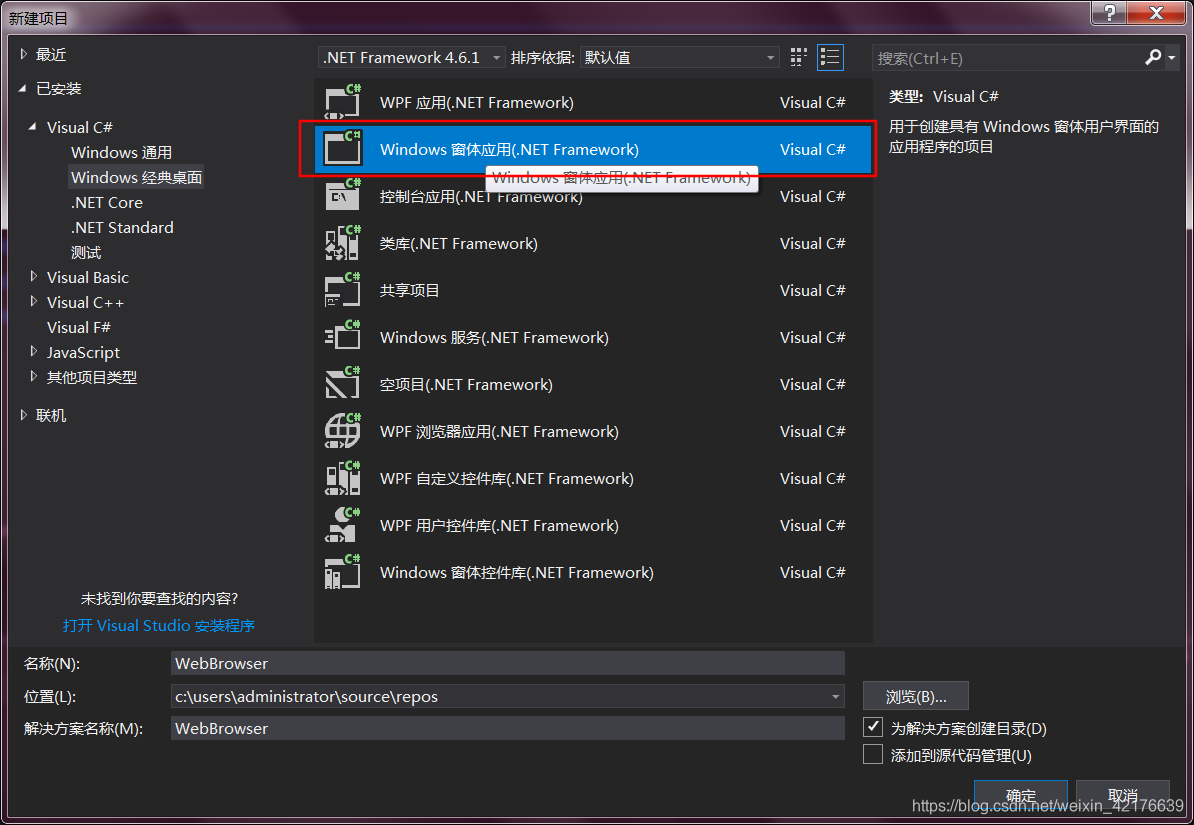
Task: Select .NET Core category
Action: (x=107, y=203)
